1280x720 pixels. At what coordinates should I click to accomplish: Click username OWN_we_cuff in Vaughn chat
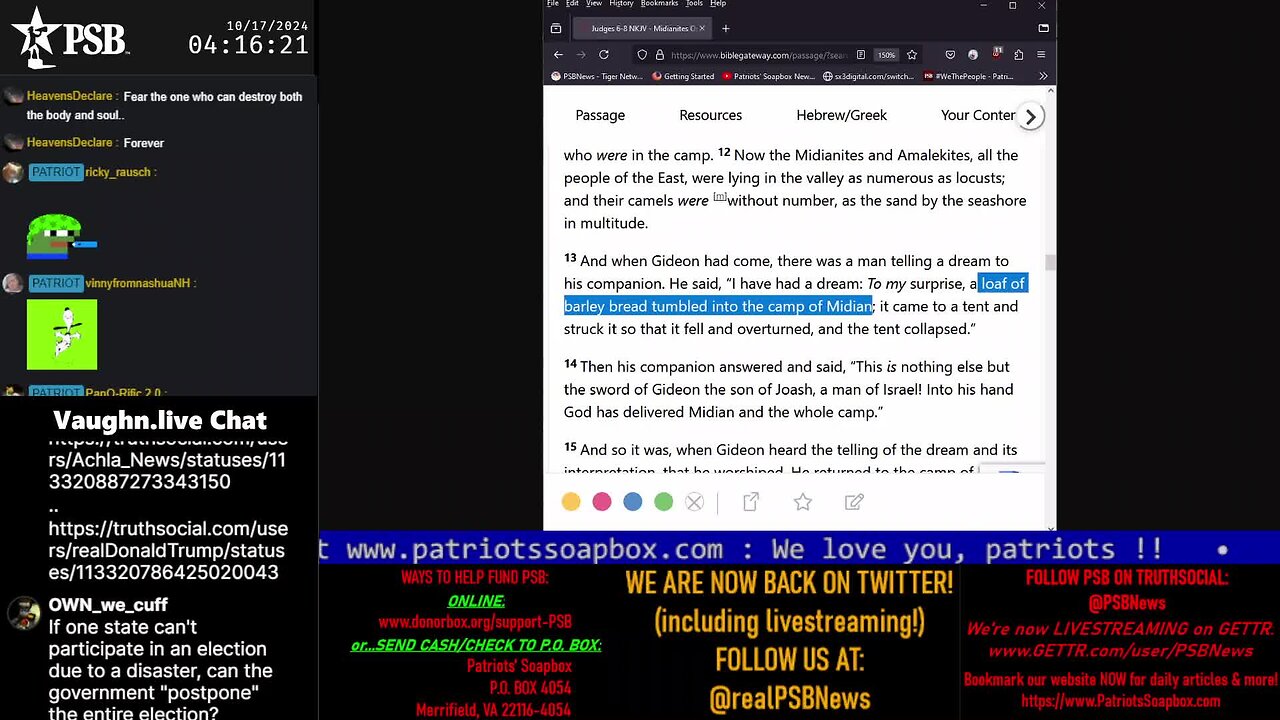tap(108, 605)
